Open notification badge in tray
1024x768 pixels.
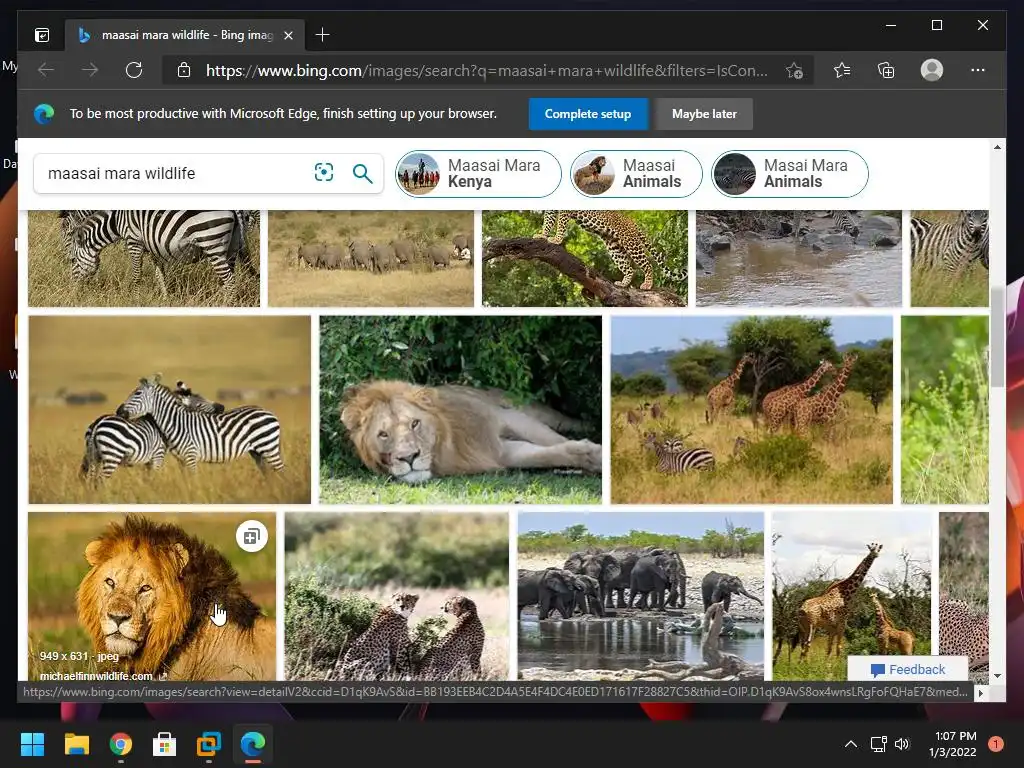pyautogui.click(x=996, y=744)
